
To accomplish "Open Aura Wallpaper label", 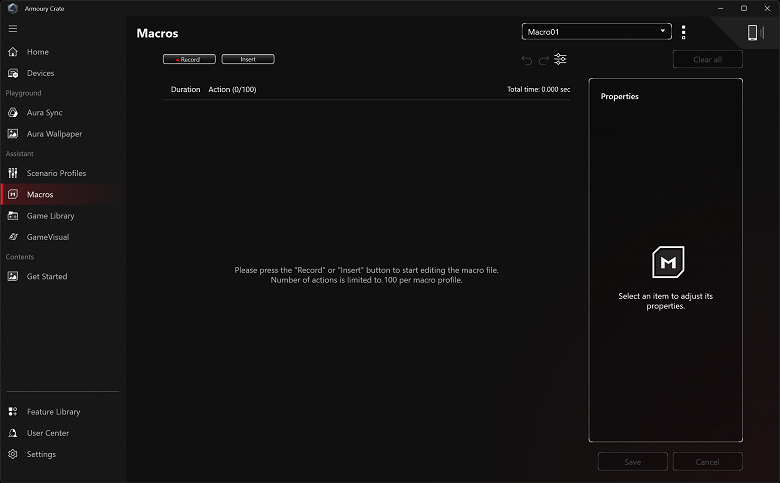I will [54, 134].
